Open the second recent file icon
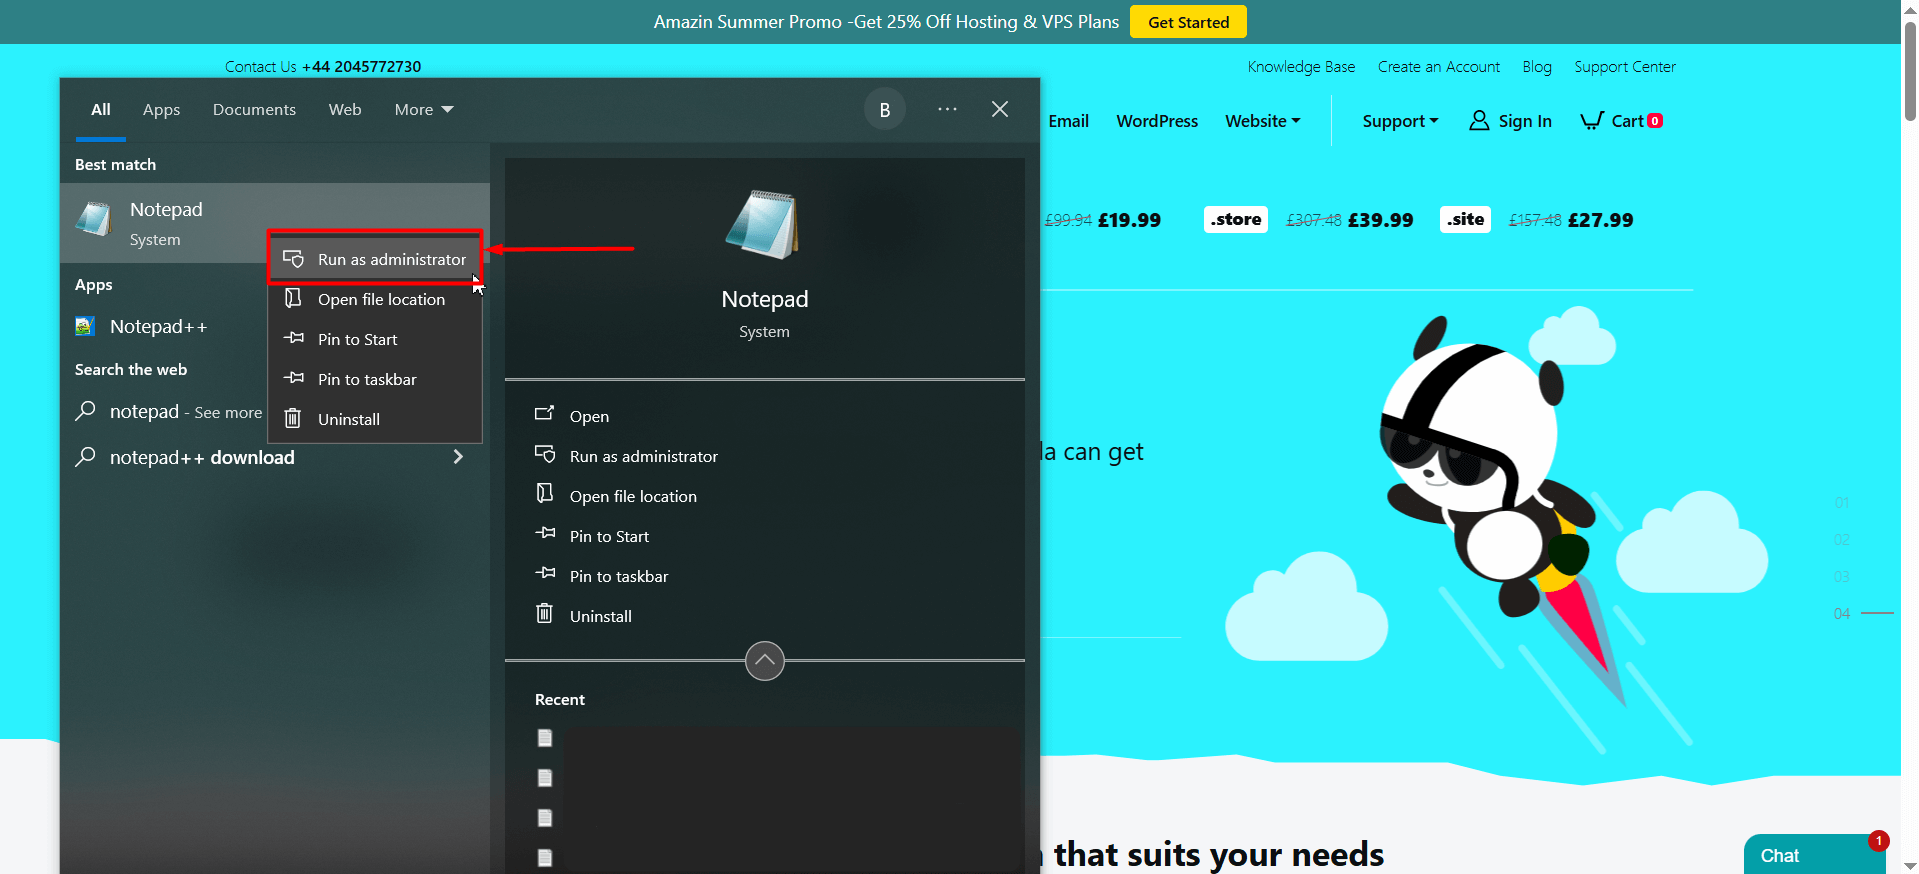The height and width of the screenshot is (874, 1919). [x=545, y=778]
